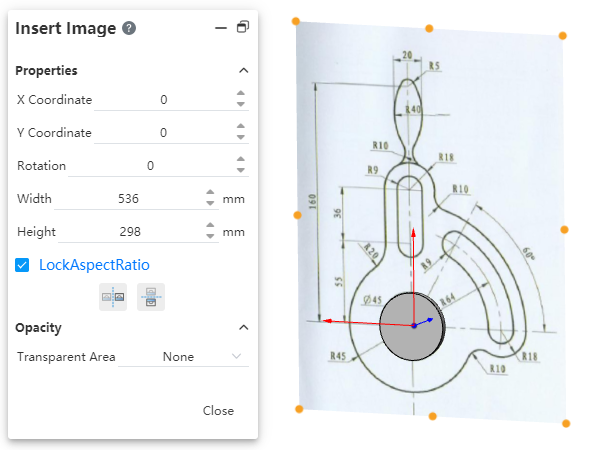Toggle the LockAspectRatio checkbox
This screenshot has width=592, height=450.
click(x=22, y=265)
